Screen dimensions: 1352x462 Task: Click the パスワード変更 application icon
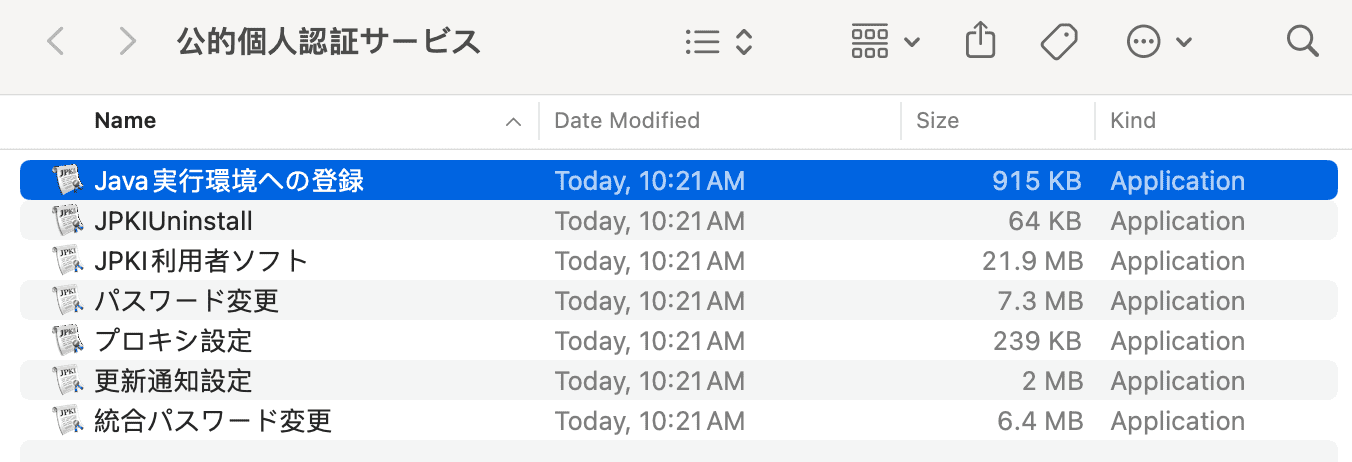pyautogui.click(x=66, y=301)
